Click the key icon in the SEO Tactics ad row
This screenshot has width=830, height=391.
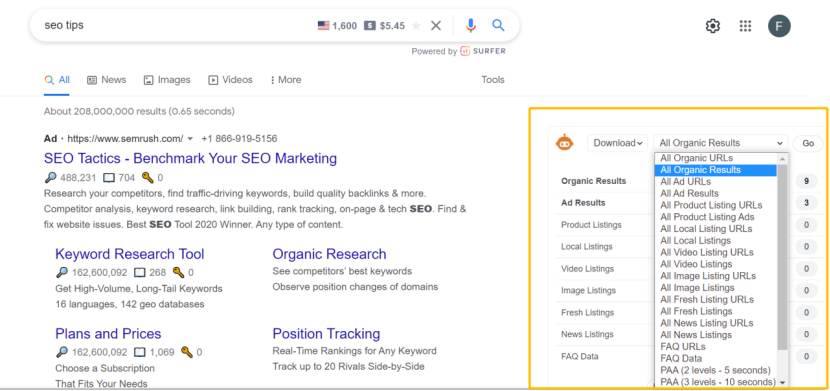tap(148, 178)
